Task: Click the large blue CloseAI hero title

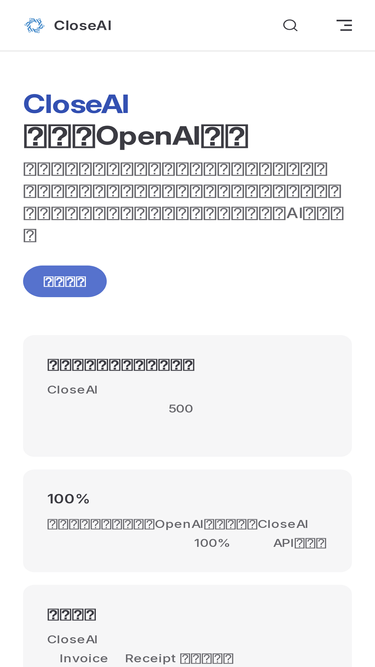Action: pyautogui.click(x=76, y=104)
